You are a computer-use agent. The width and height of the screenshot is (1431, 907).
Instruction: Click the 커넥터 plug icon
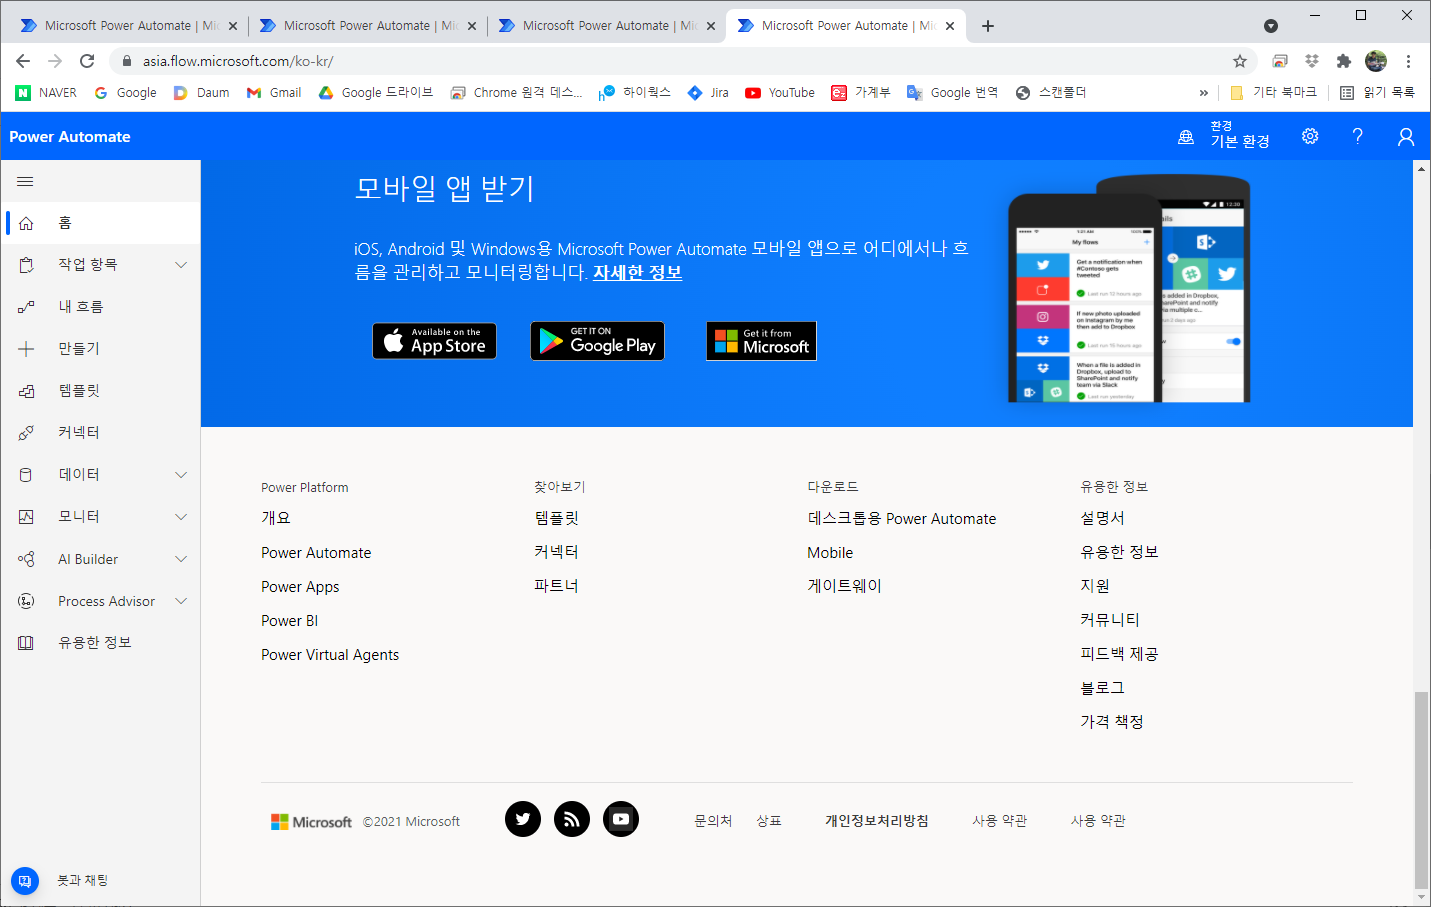(x=26, y=433)
